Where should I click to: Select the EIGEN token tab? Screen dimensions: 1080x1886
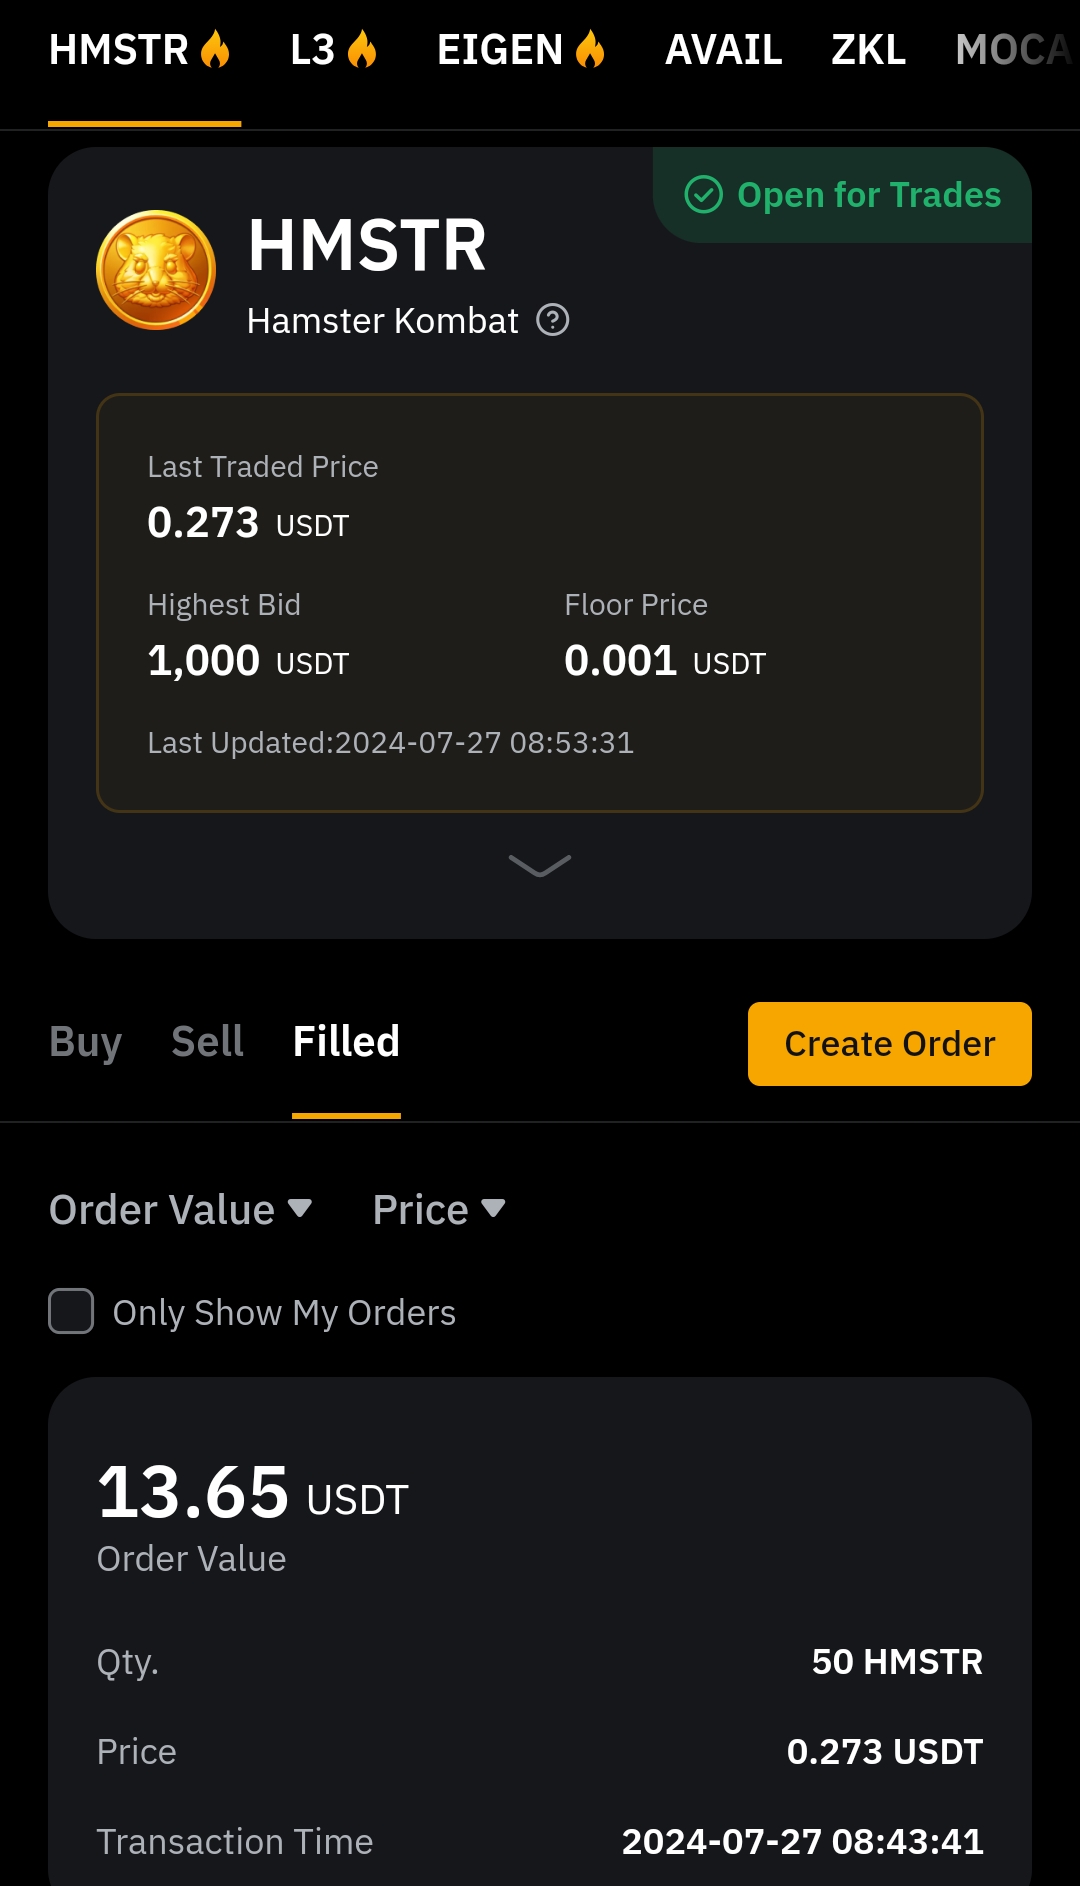500,50
